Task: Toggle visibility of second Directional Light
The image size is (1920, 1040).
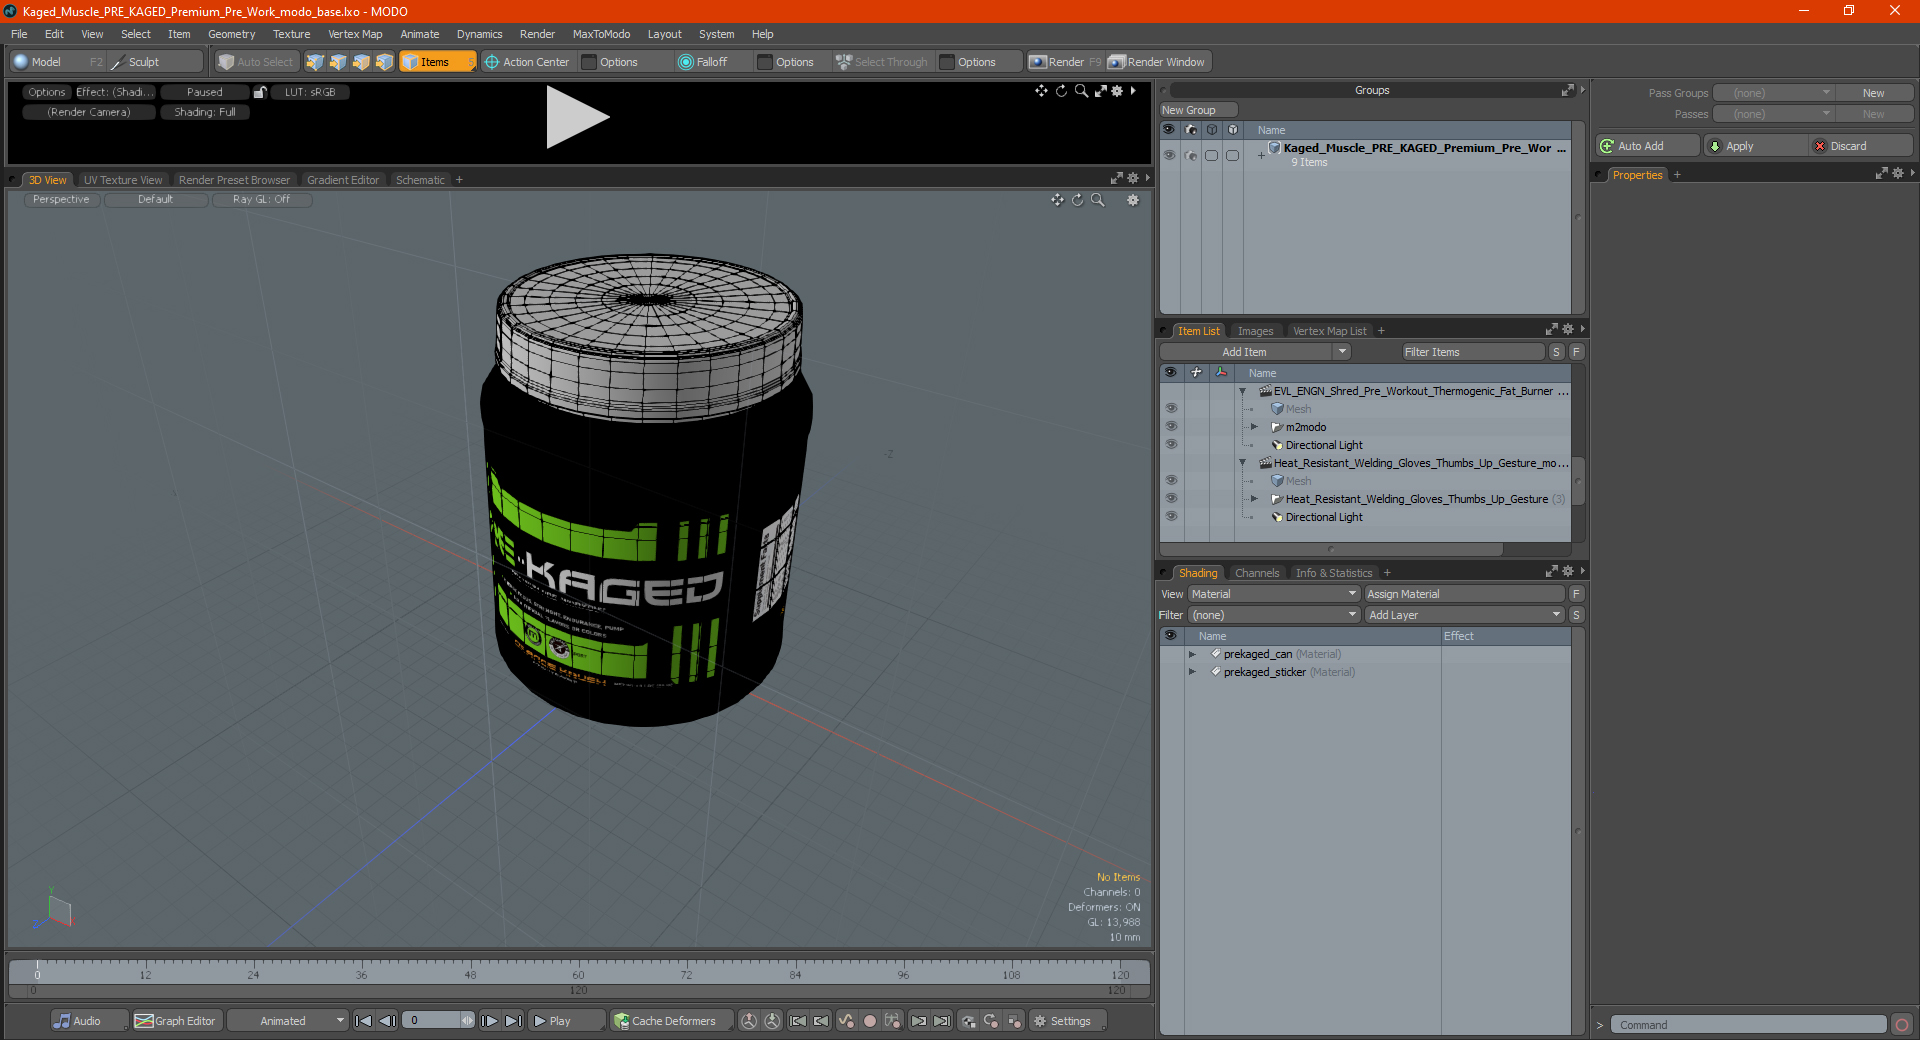Action: tap(1171, 517)
